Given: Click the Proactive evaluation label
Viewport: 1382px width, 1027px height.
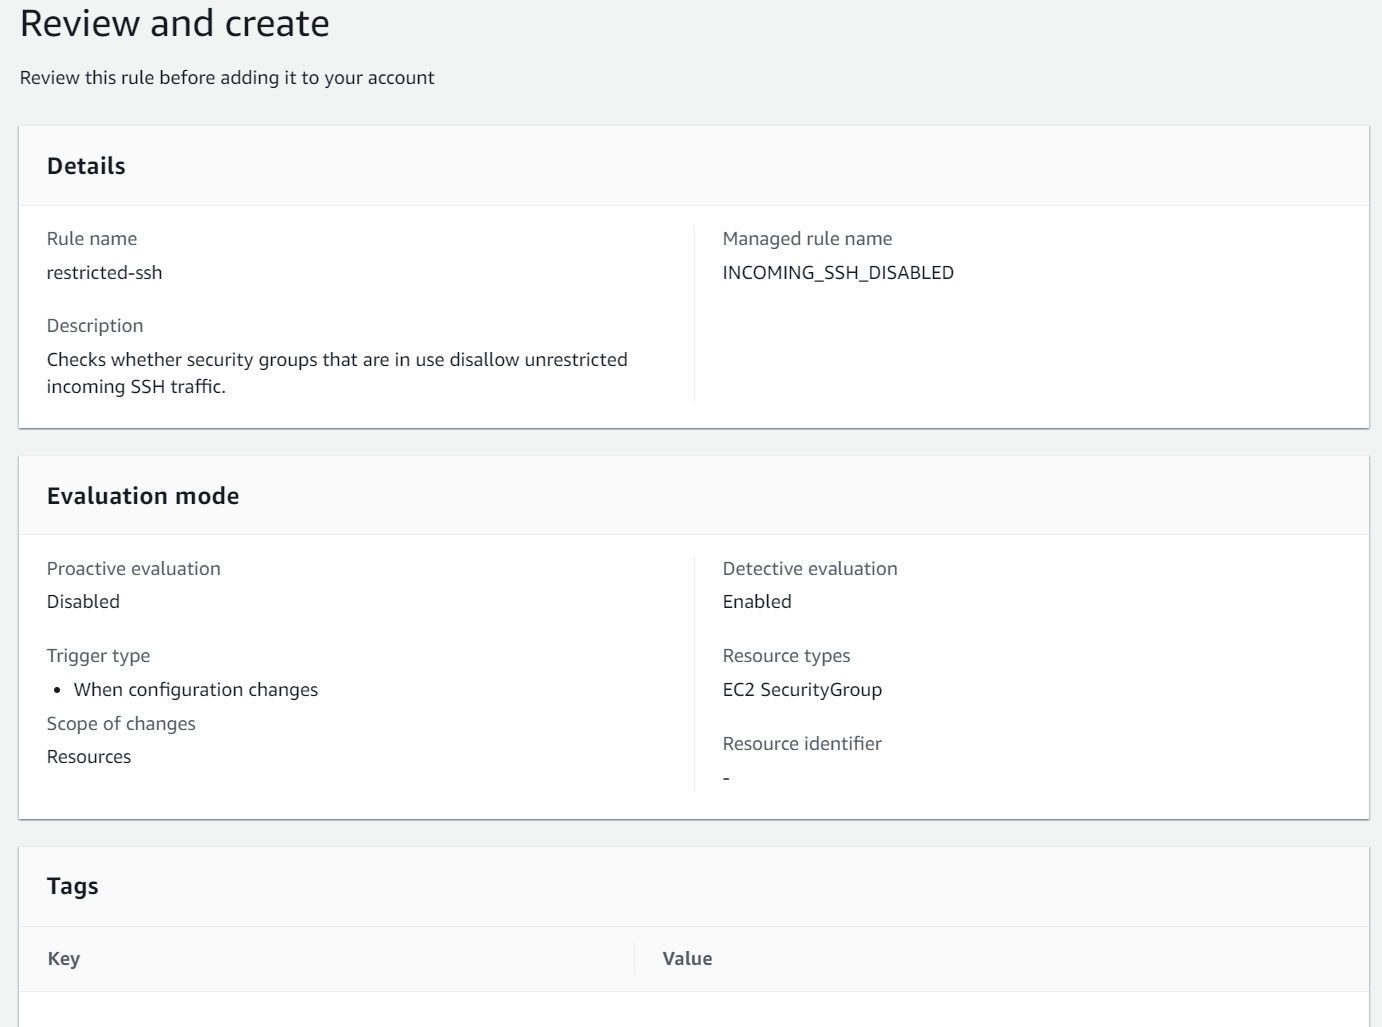Looking at the screenshot, I should click(x=133, y=569).
